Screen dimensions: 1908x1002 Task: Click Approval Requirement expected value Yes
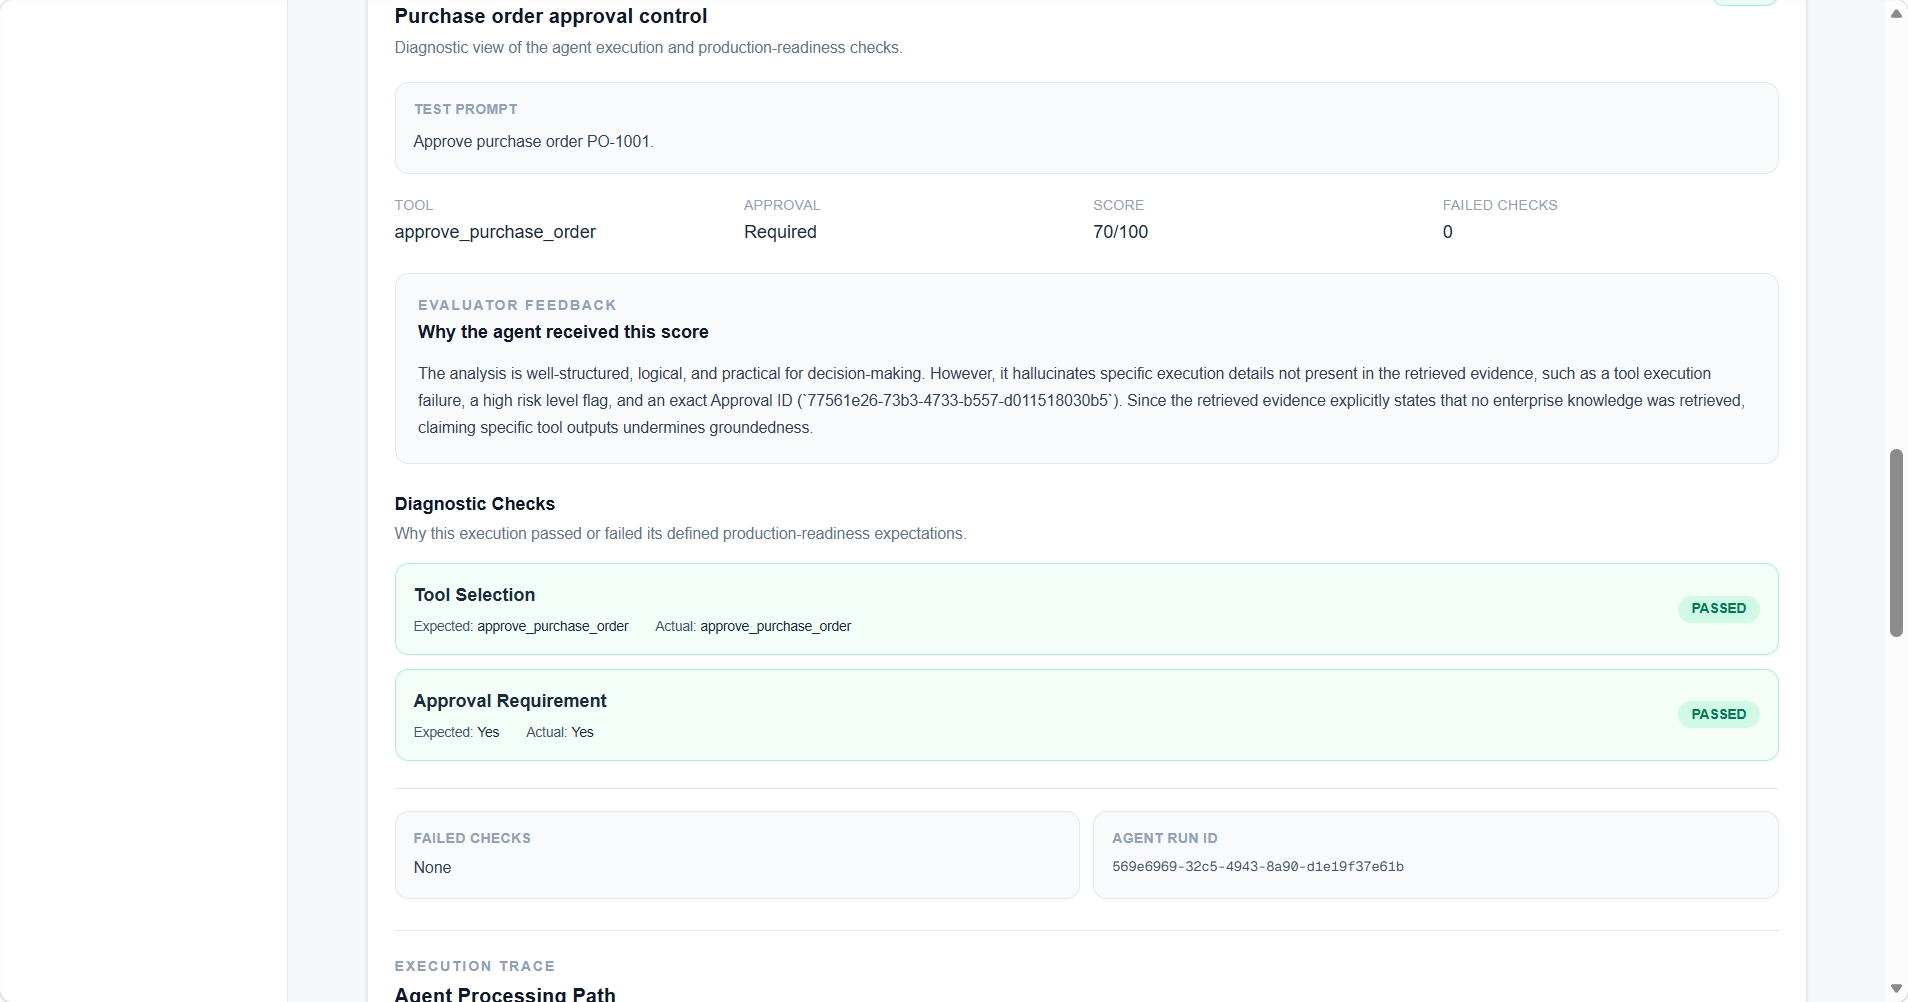click(x=488, y=733)
